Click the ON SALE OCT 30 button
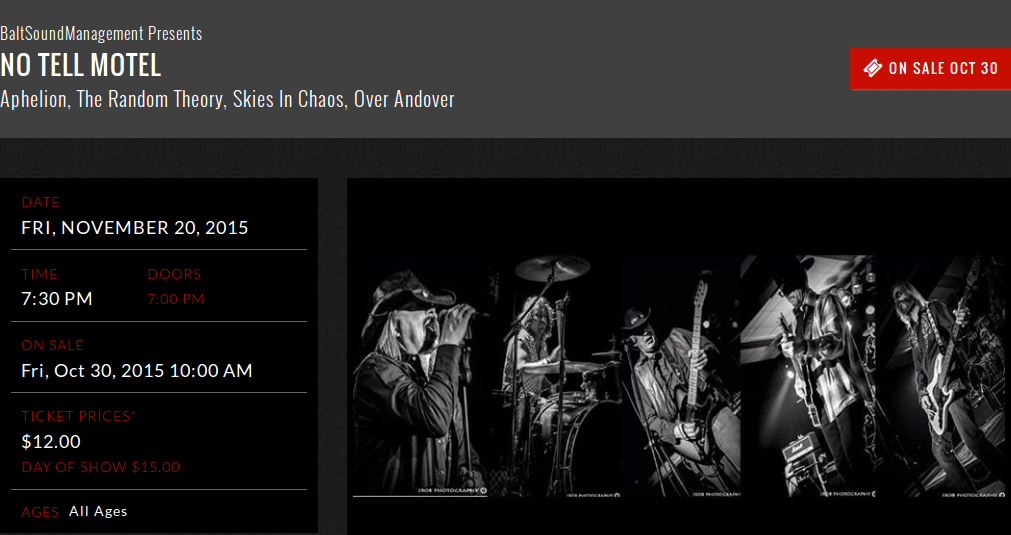This screenshot has height=535, width=1011. pos(930,68)
